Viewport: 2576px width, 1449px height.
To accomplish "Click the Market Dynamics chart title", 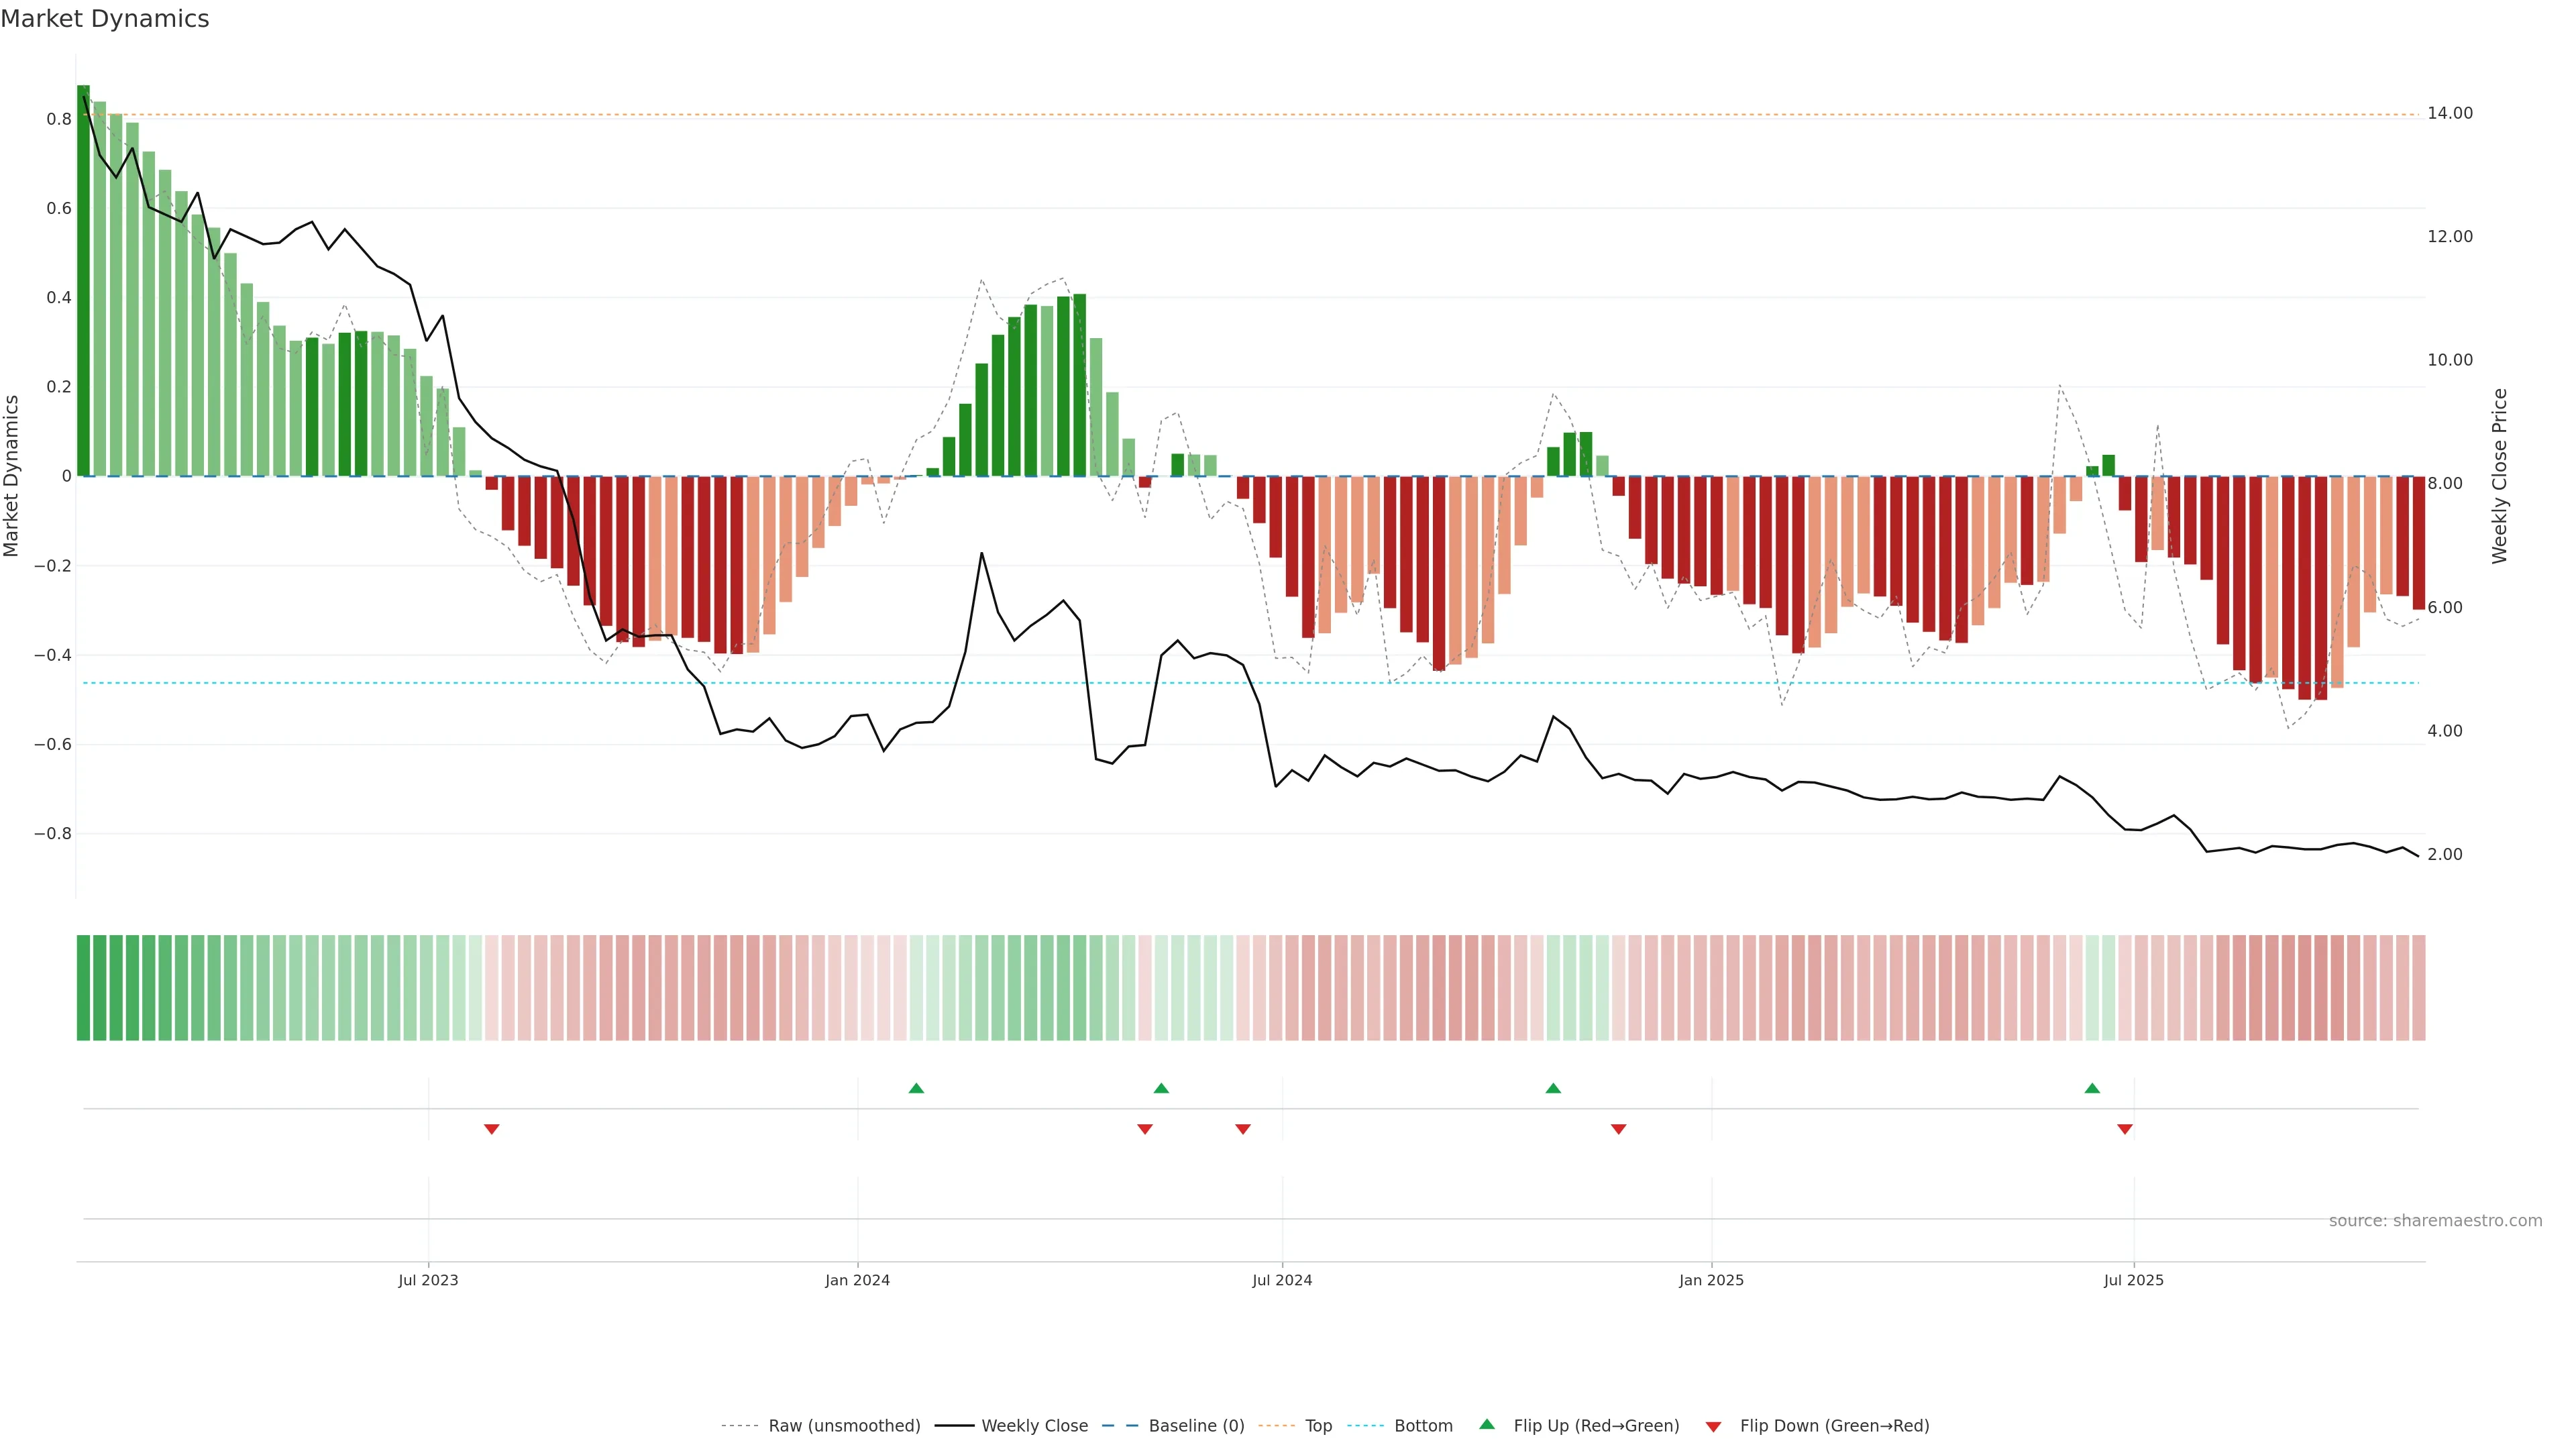I will point(105,19).
